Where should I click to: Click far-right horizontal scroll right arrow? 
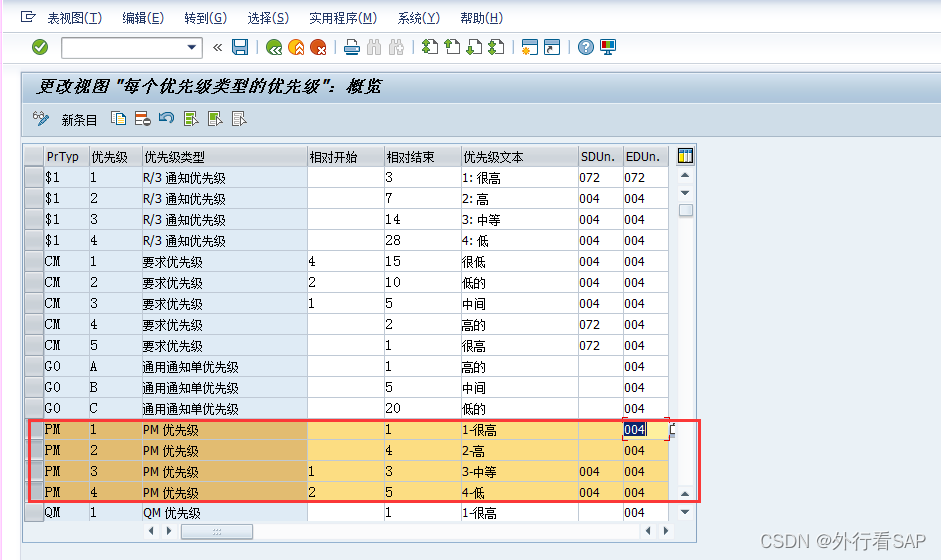[x=666, y=531]
